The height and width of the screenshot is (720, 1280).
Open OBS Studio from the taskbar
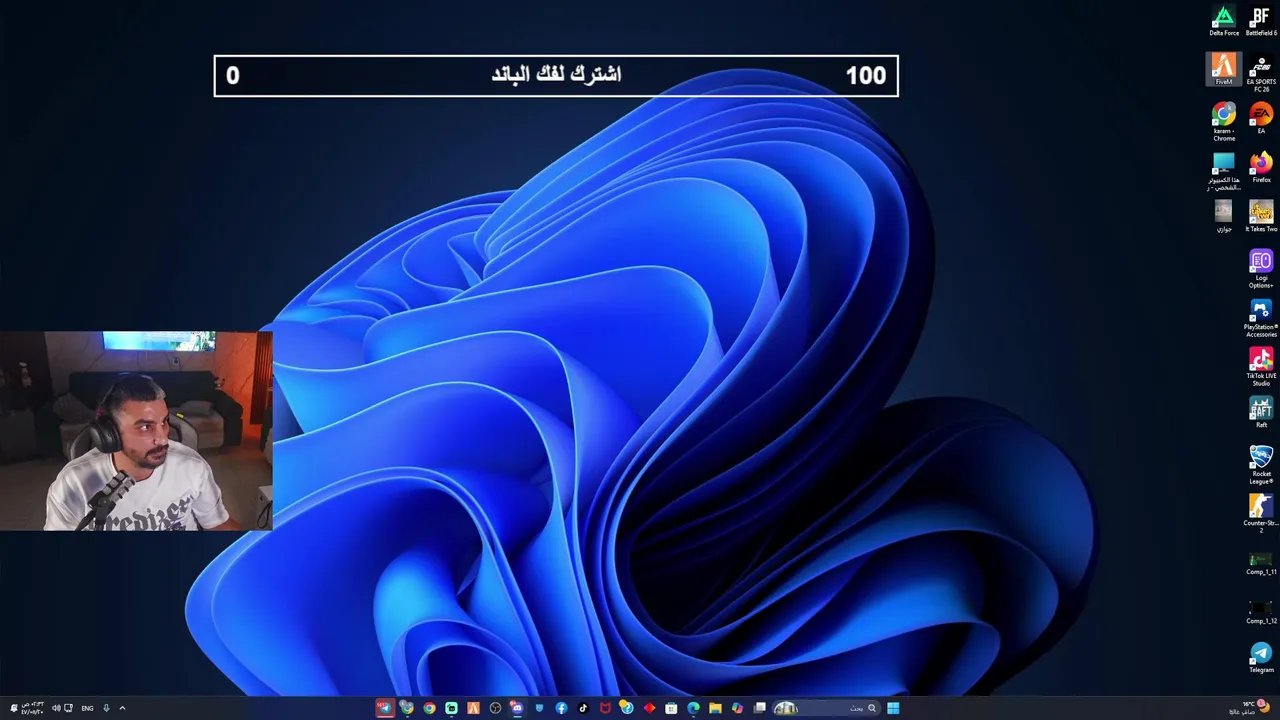pos(495,708)
